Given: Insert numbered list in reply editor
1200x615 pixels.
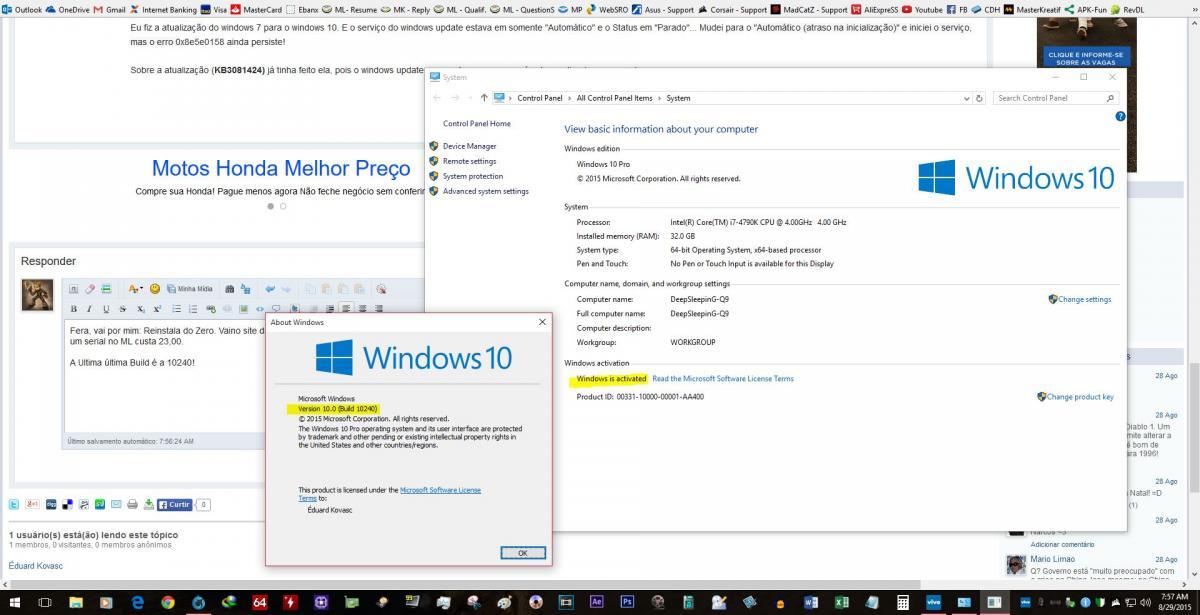Looking at the screenshot, I should [x=193, y=309].
